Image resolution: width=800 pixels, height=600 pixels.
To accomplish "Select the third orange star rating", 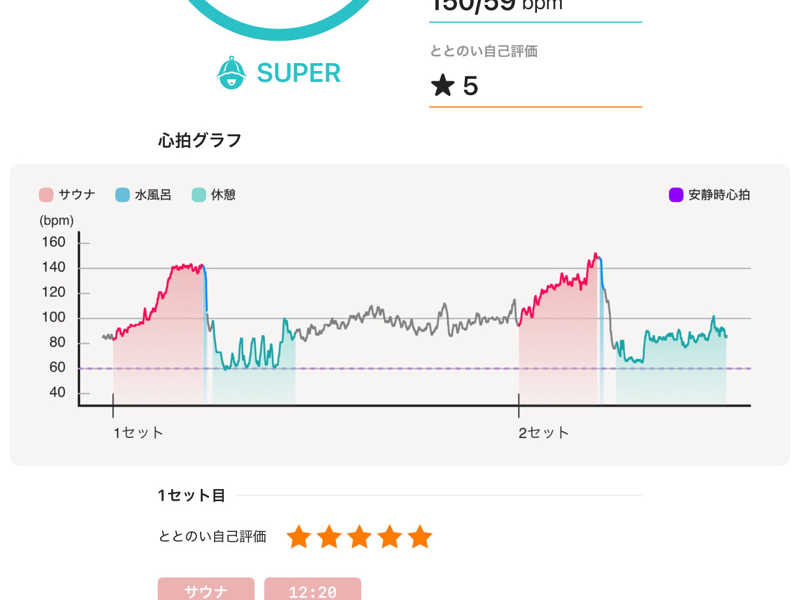I will pos(360,537).
